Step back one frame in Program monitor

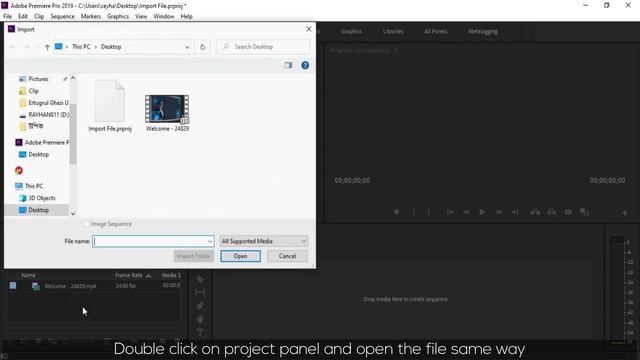coord(466,212)
